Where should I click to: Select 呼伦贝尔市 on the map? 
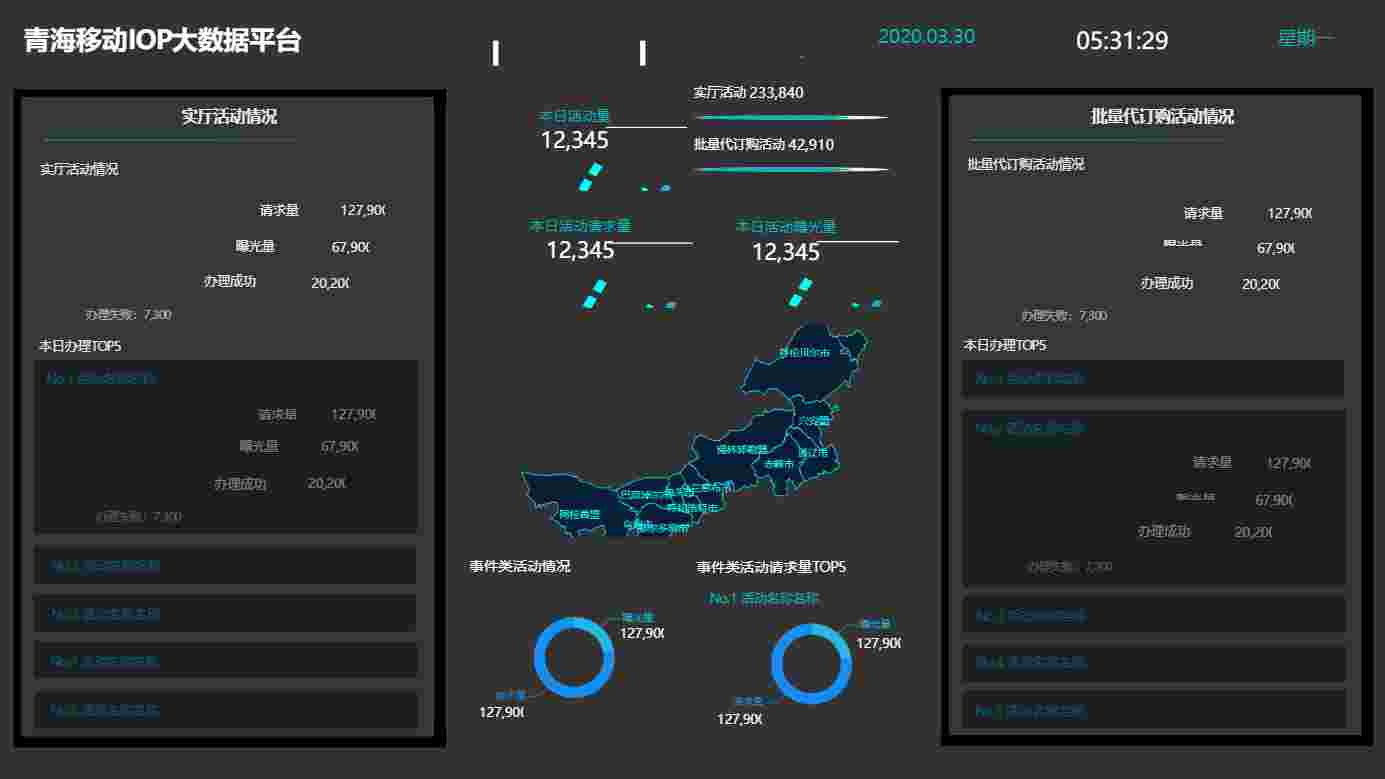click(805, 352)
